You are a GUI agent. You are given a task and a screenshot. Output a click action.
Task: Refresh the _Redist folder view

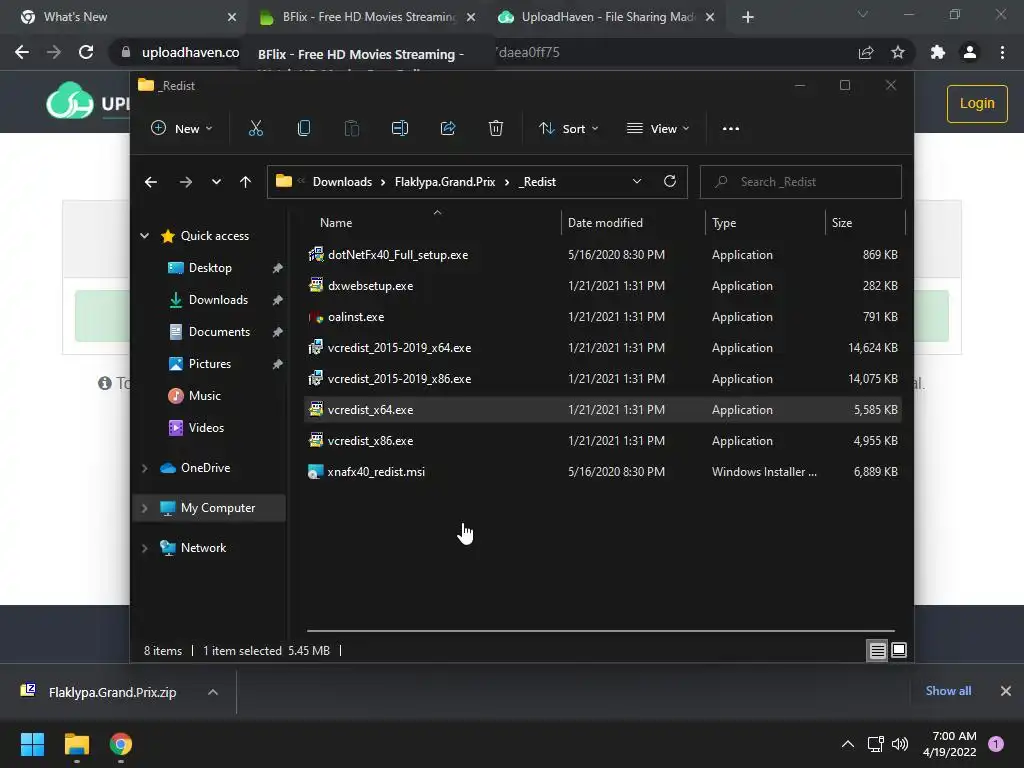670,182
